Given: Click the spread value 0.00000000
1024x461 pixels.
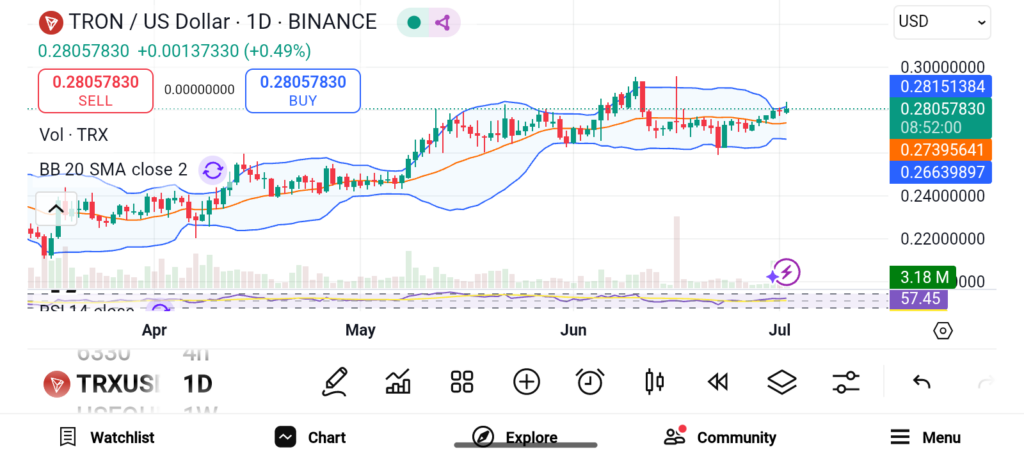Looking at the screenshot, I should click(199, 89).
